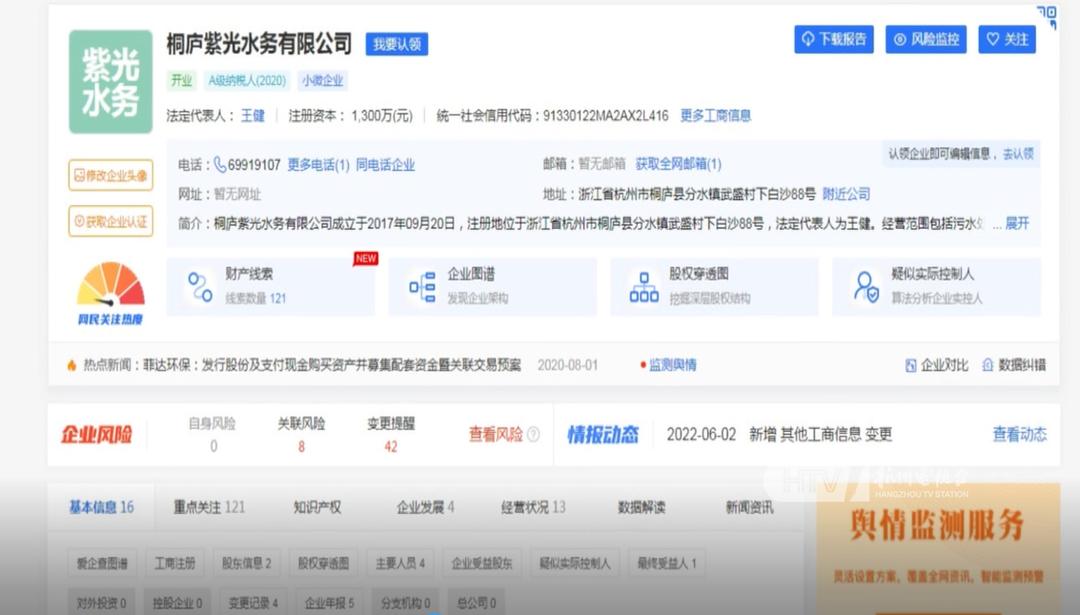Open the 菲达环保 hot news headline
The image size is (1080, 615).
click(x=332, y=365)
